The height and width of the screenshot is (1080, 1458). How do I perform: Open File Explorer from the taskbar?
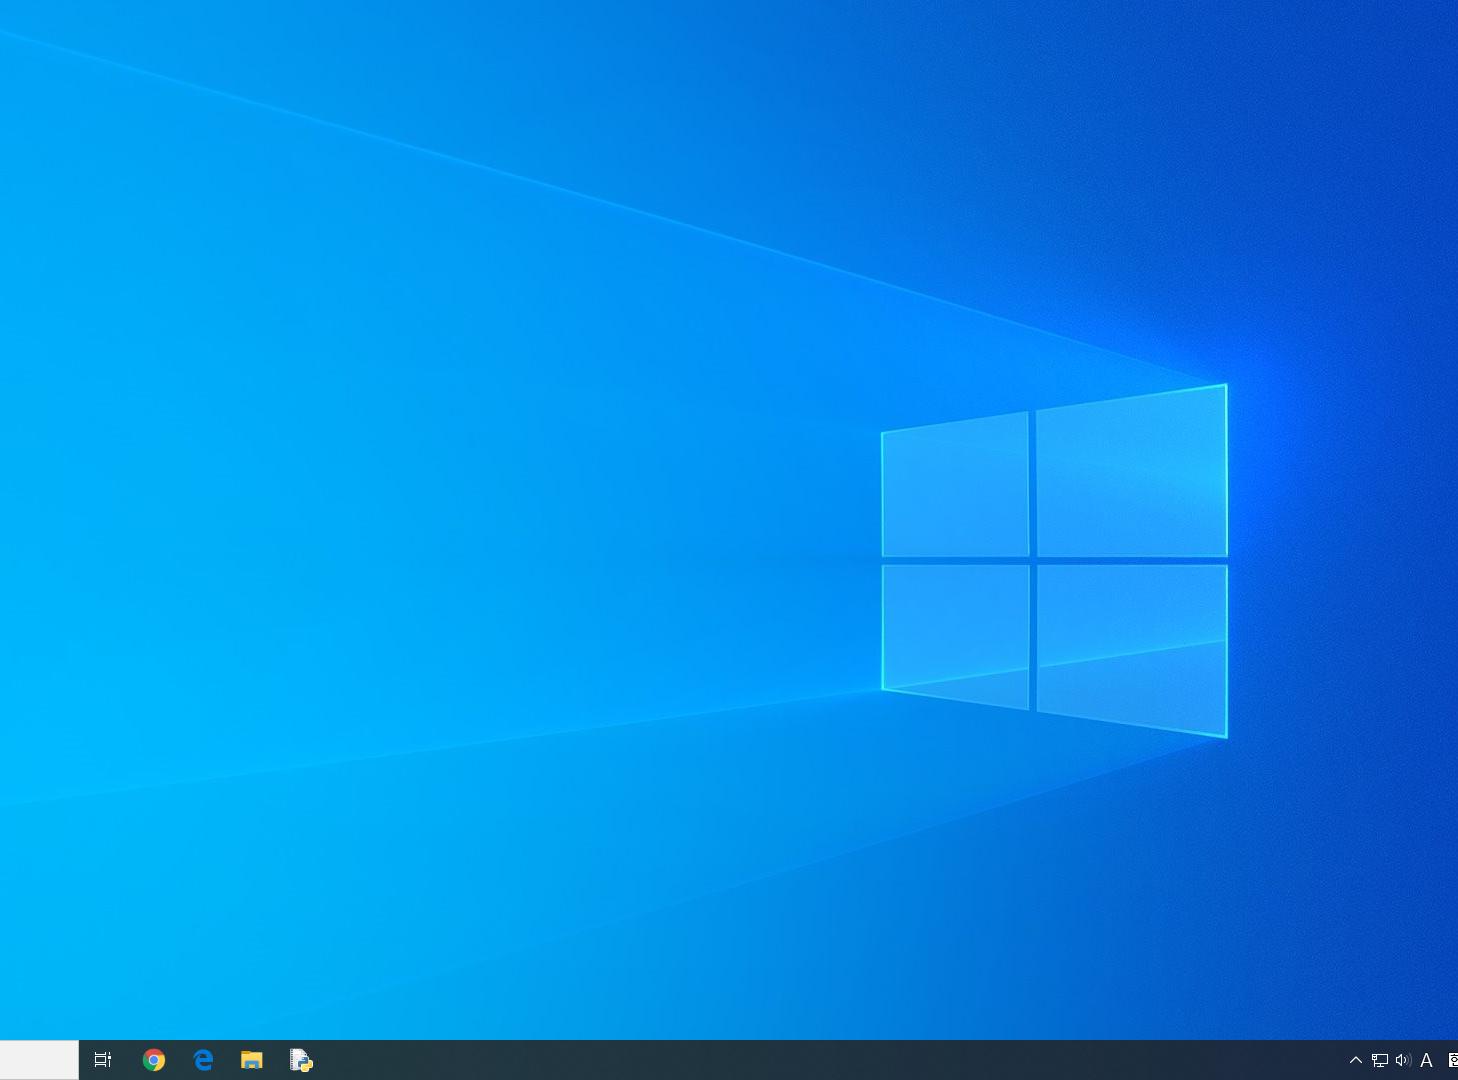pos(252,1060)
